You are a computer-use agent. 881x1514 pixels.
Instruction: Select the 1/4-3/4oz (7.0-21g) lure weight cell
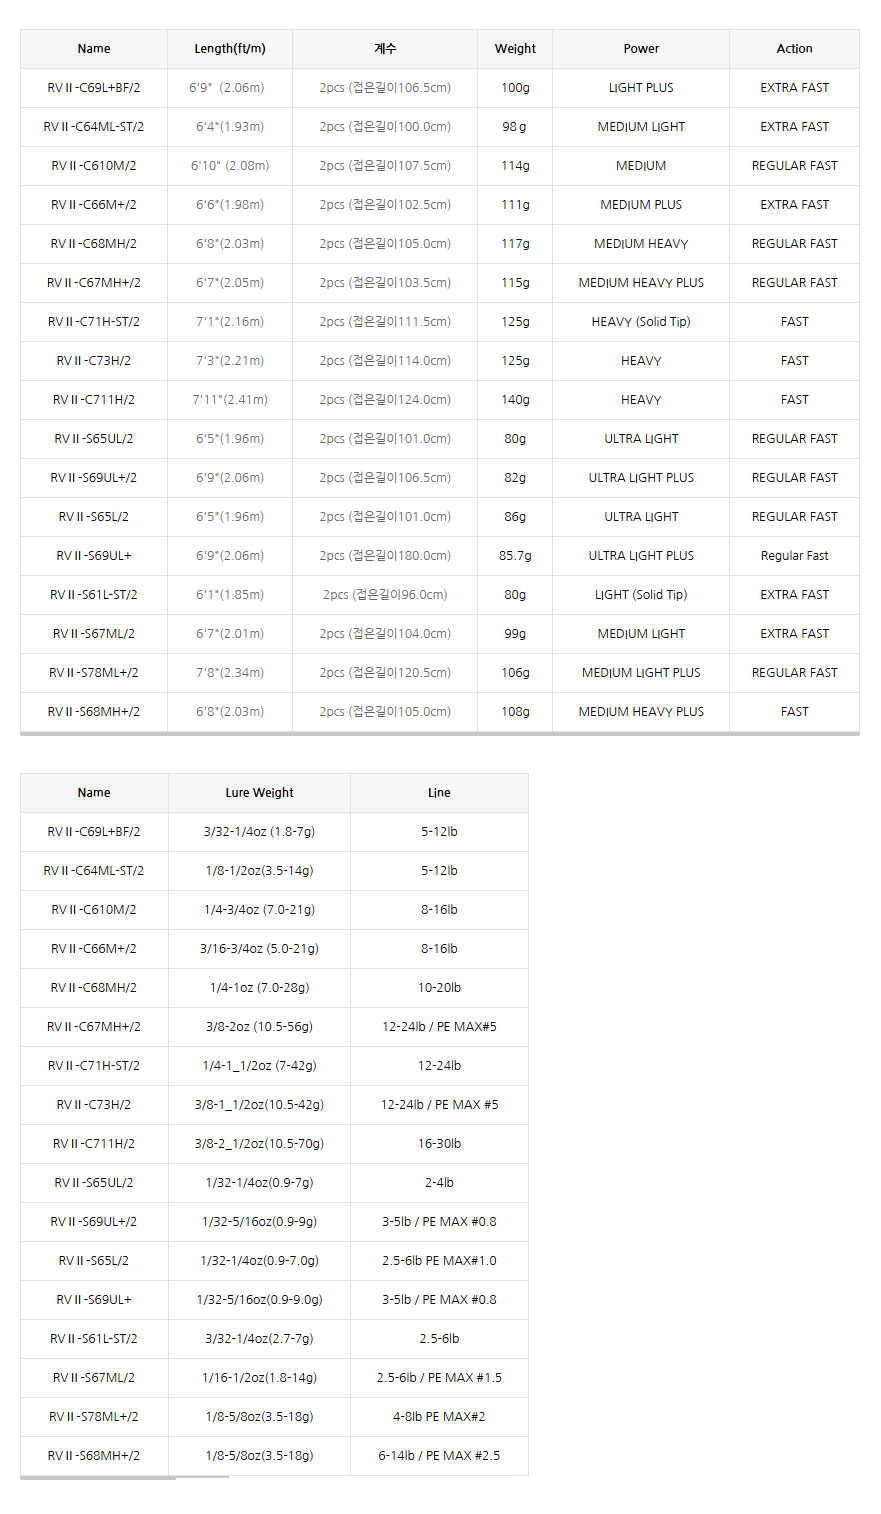pos(259,910)
